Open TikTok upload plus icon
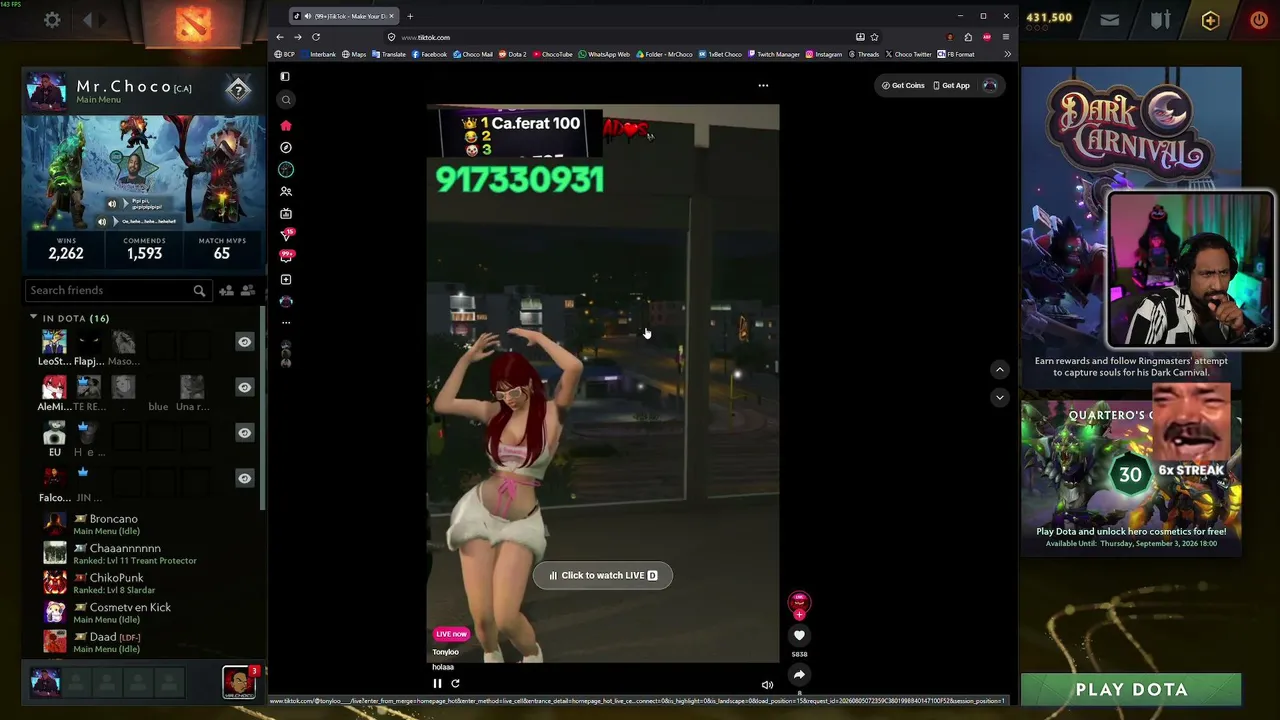Image resolution: width=1280 pixels, height=720 pixels. pos(286,279)
